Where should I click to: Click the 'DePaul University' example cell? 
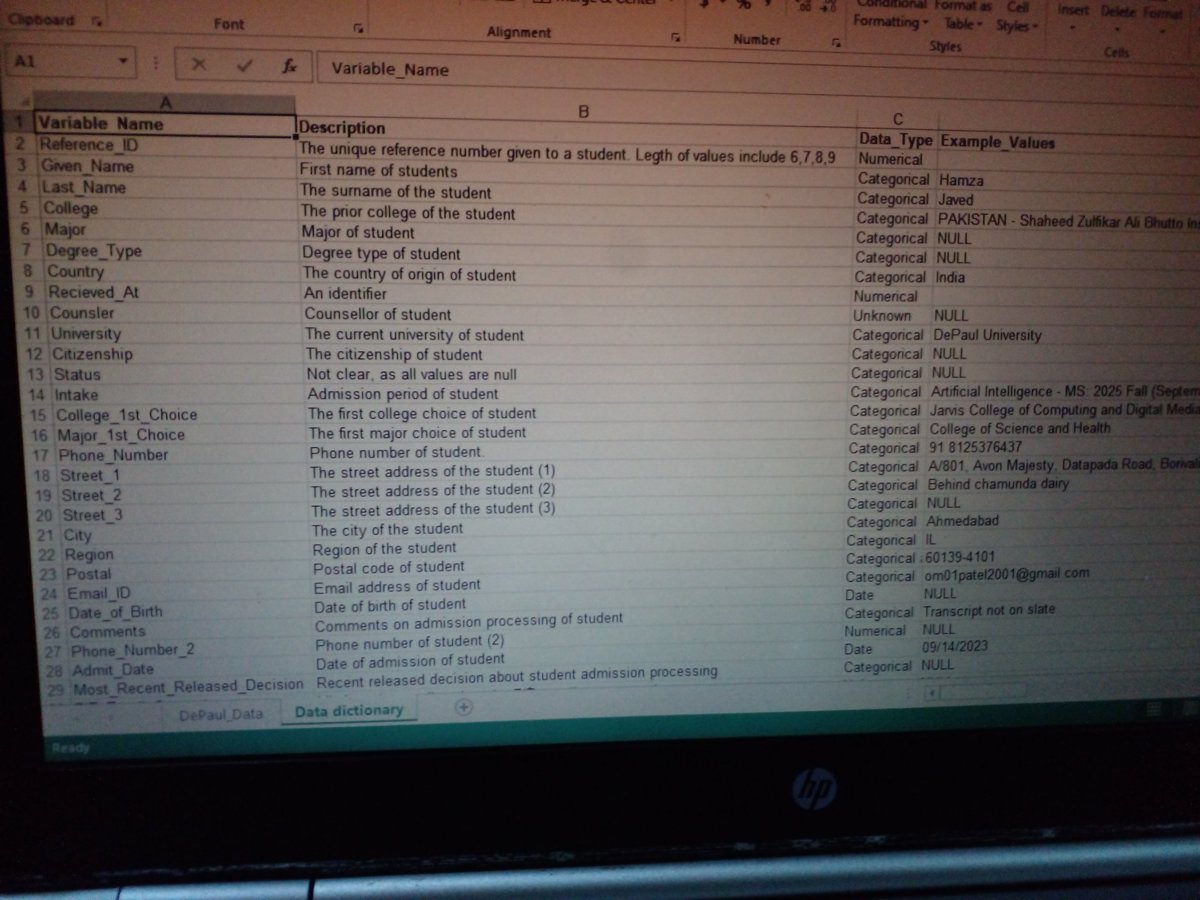click(1066, 335)
